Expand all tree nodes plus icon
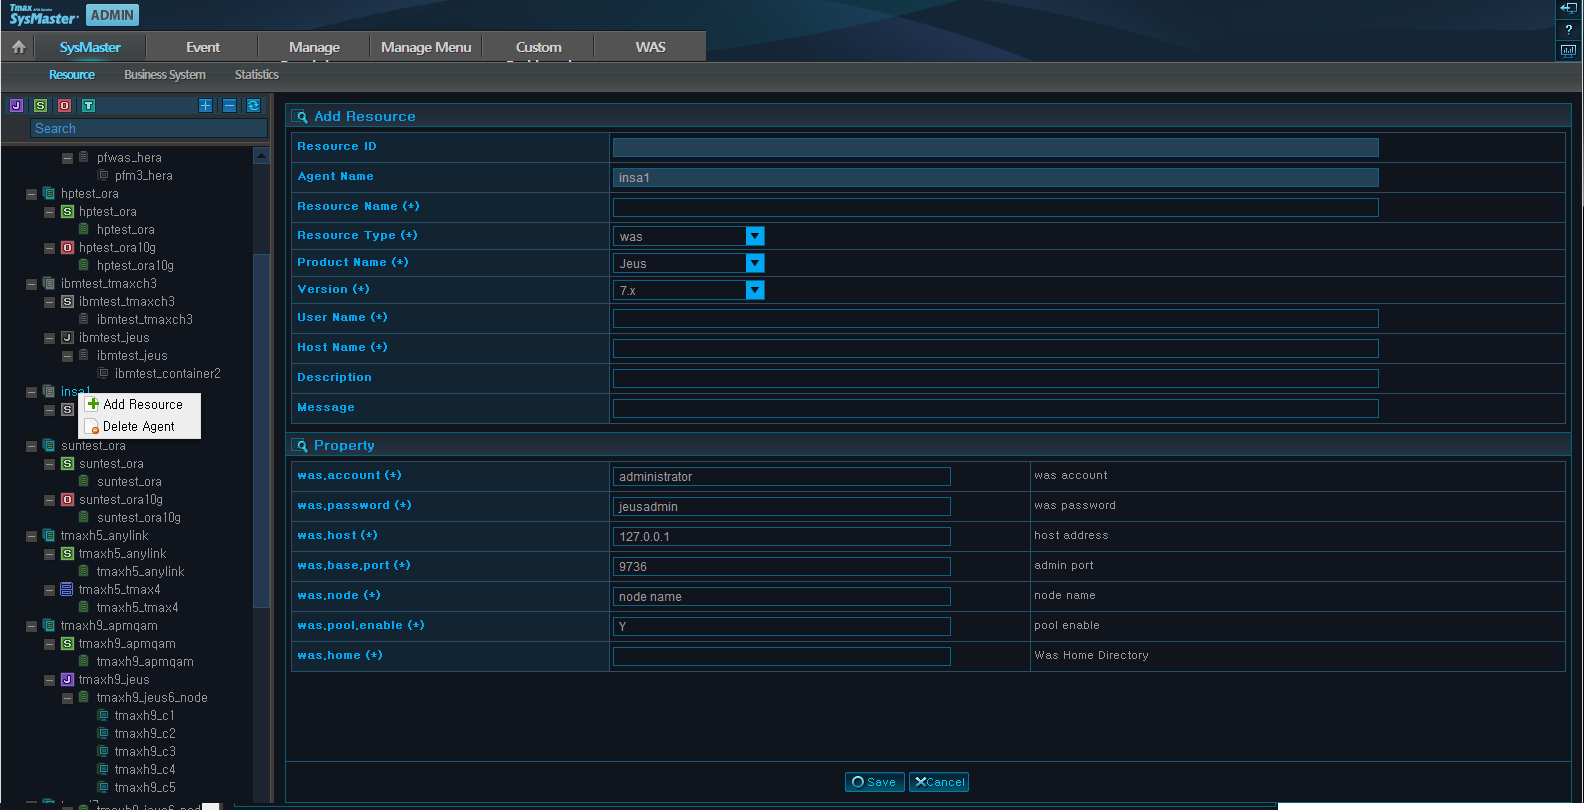Image resolution: width=1584 pixels, height=810 pixels. [205, 105]
